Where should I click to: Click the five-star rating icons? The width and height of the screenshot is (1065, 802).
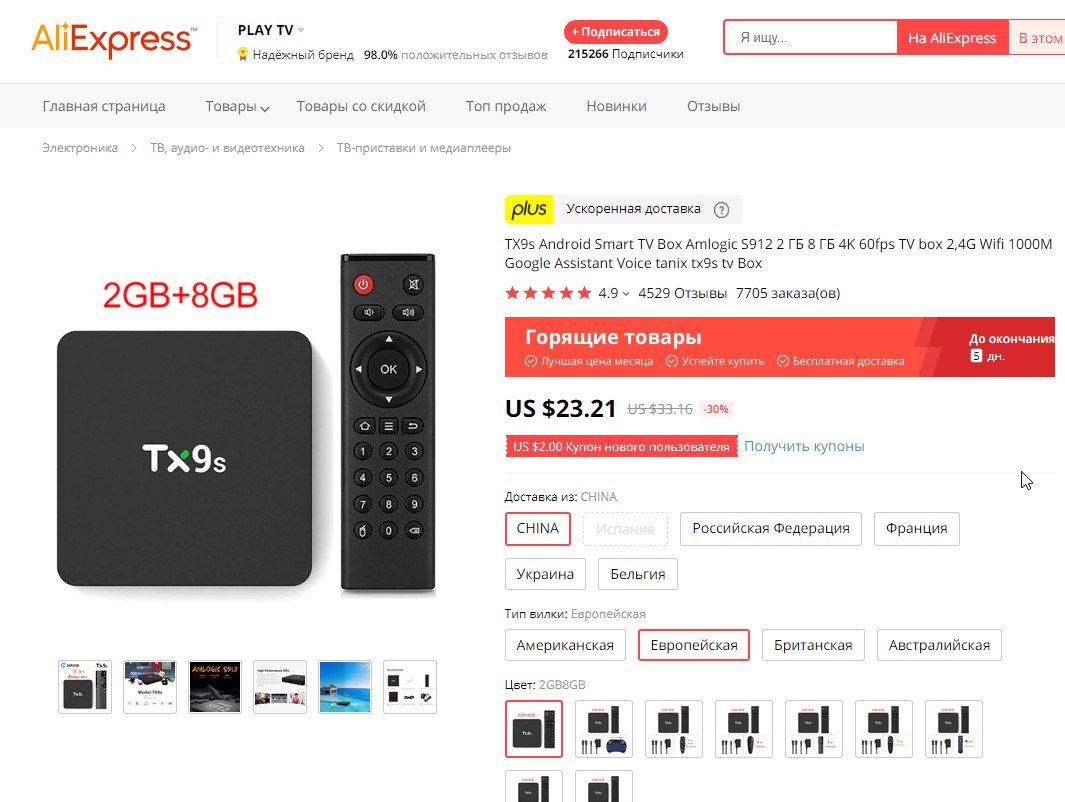(548, 293)
